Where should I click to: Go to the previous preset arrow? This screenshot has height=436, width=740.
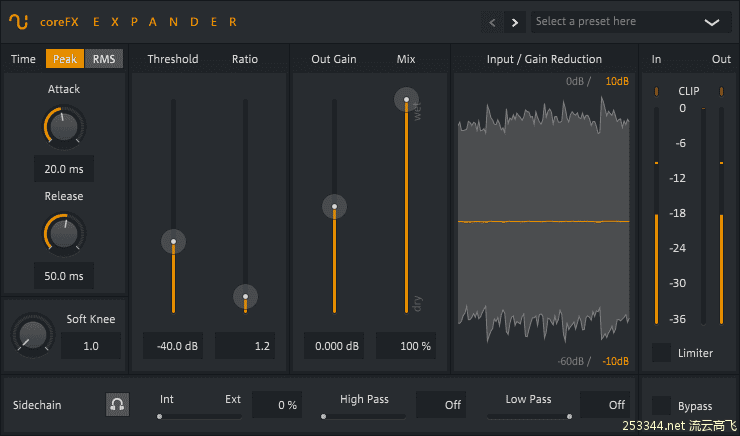click(492, 22)
